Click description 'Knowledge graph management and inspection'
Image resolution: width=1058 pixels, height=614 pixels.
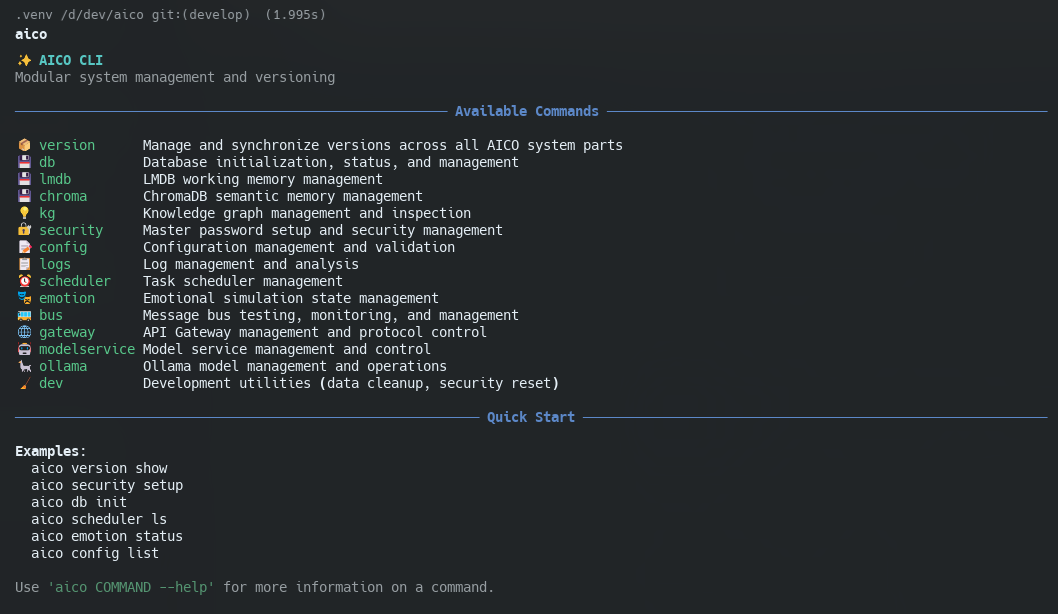click(x=307, y=213)
